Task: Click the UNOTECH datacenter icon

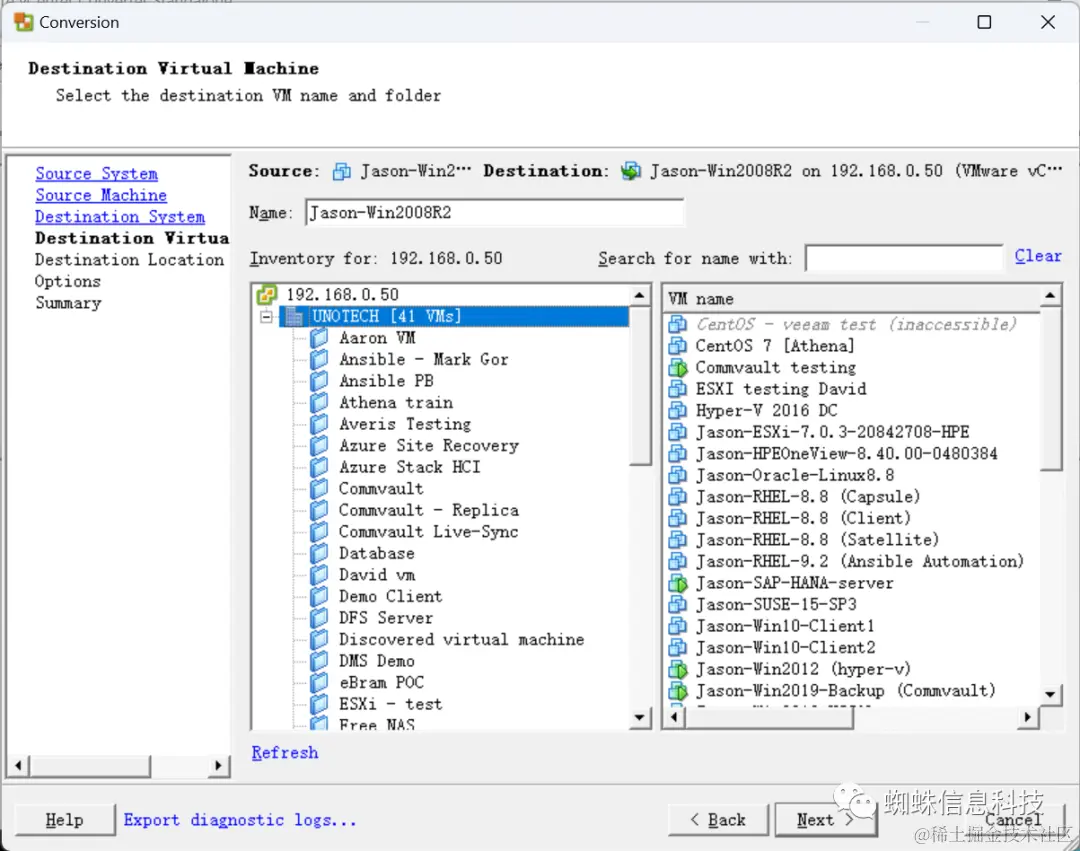Action: [x=294, y=317]
